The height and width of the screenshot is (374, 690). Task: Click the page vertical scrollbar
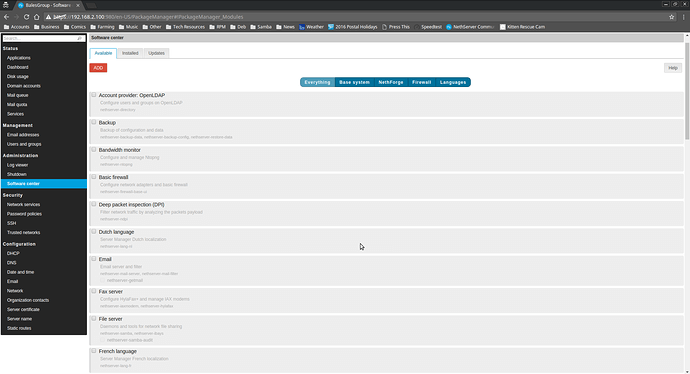click(687, 202)
